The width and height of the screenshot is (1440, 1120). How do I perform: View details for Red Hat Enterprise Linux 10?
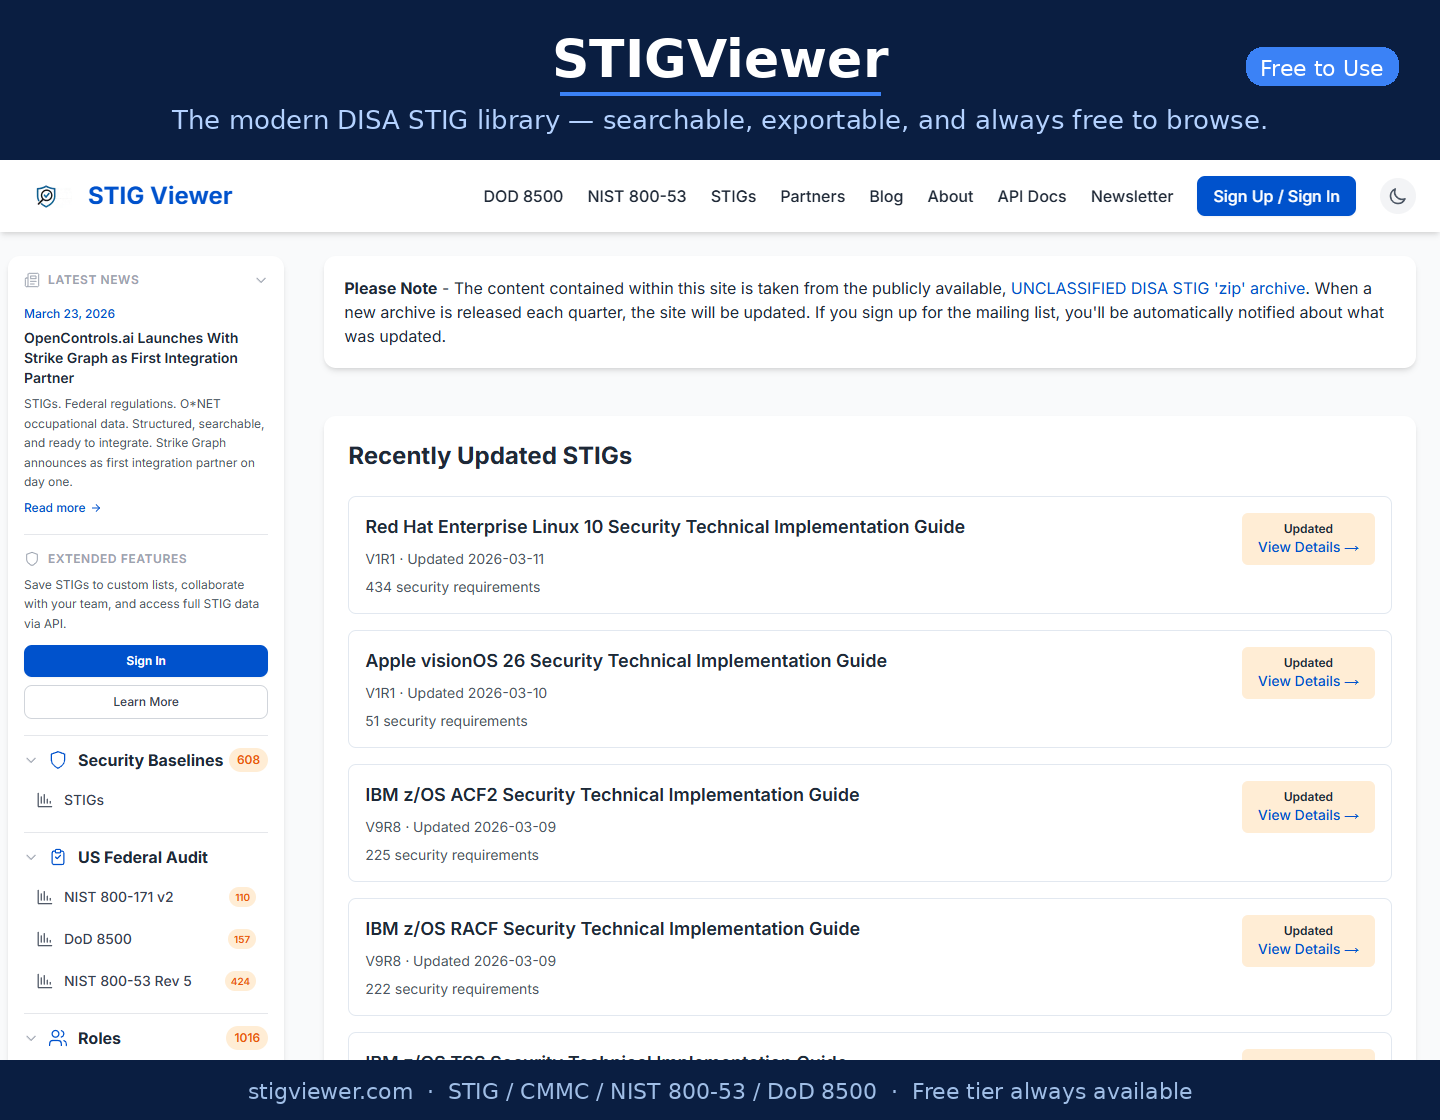(1308, 547)
